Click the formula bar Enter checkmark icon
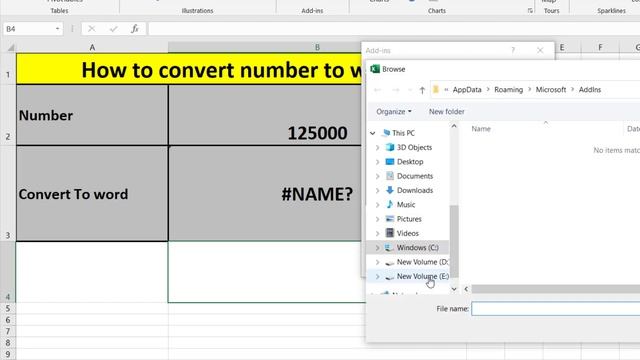The image size is (640, 360). (x=113, y=29)
